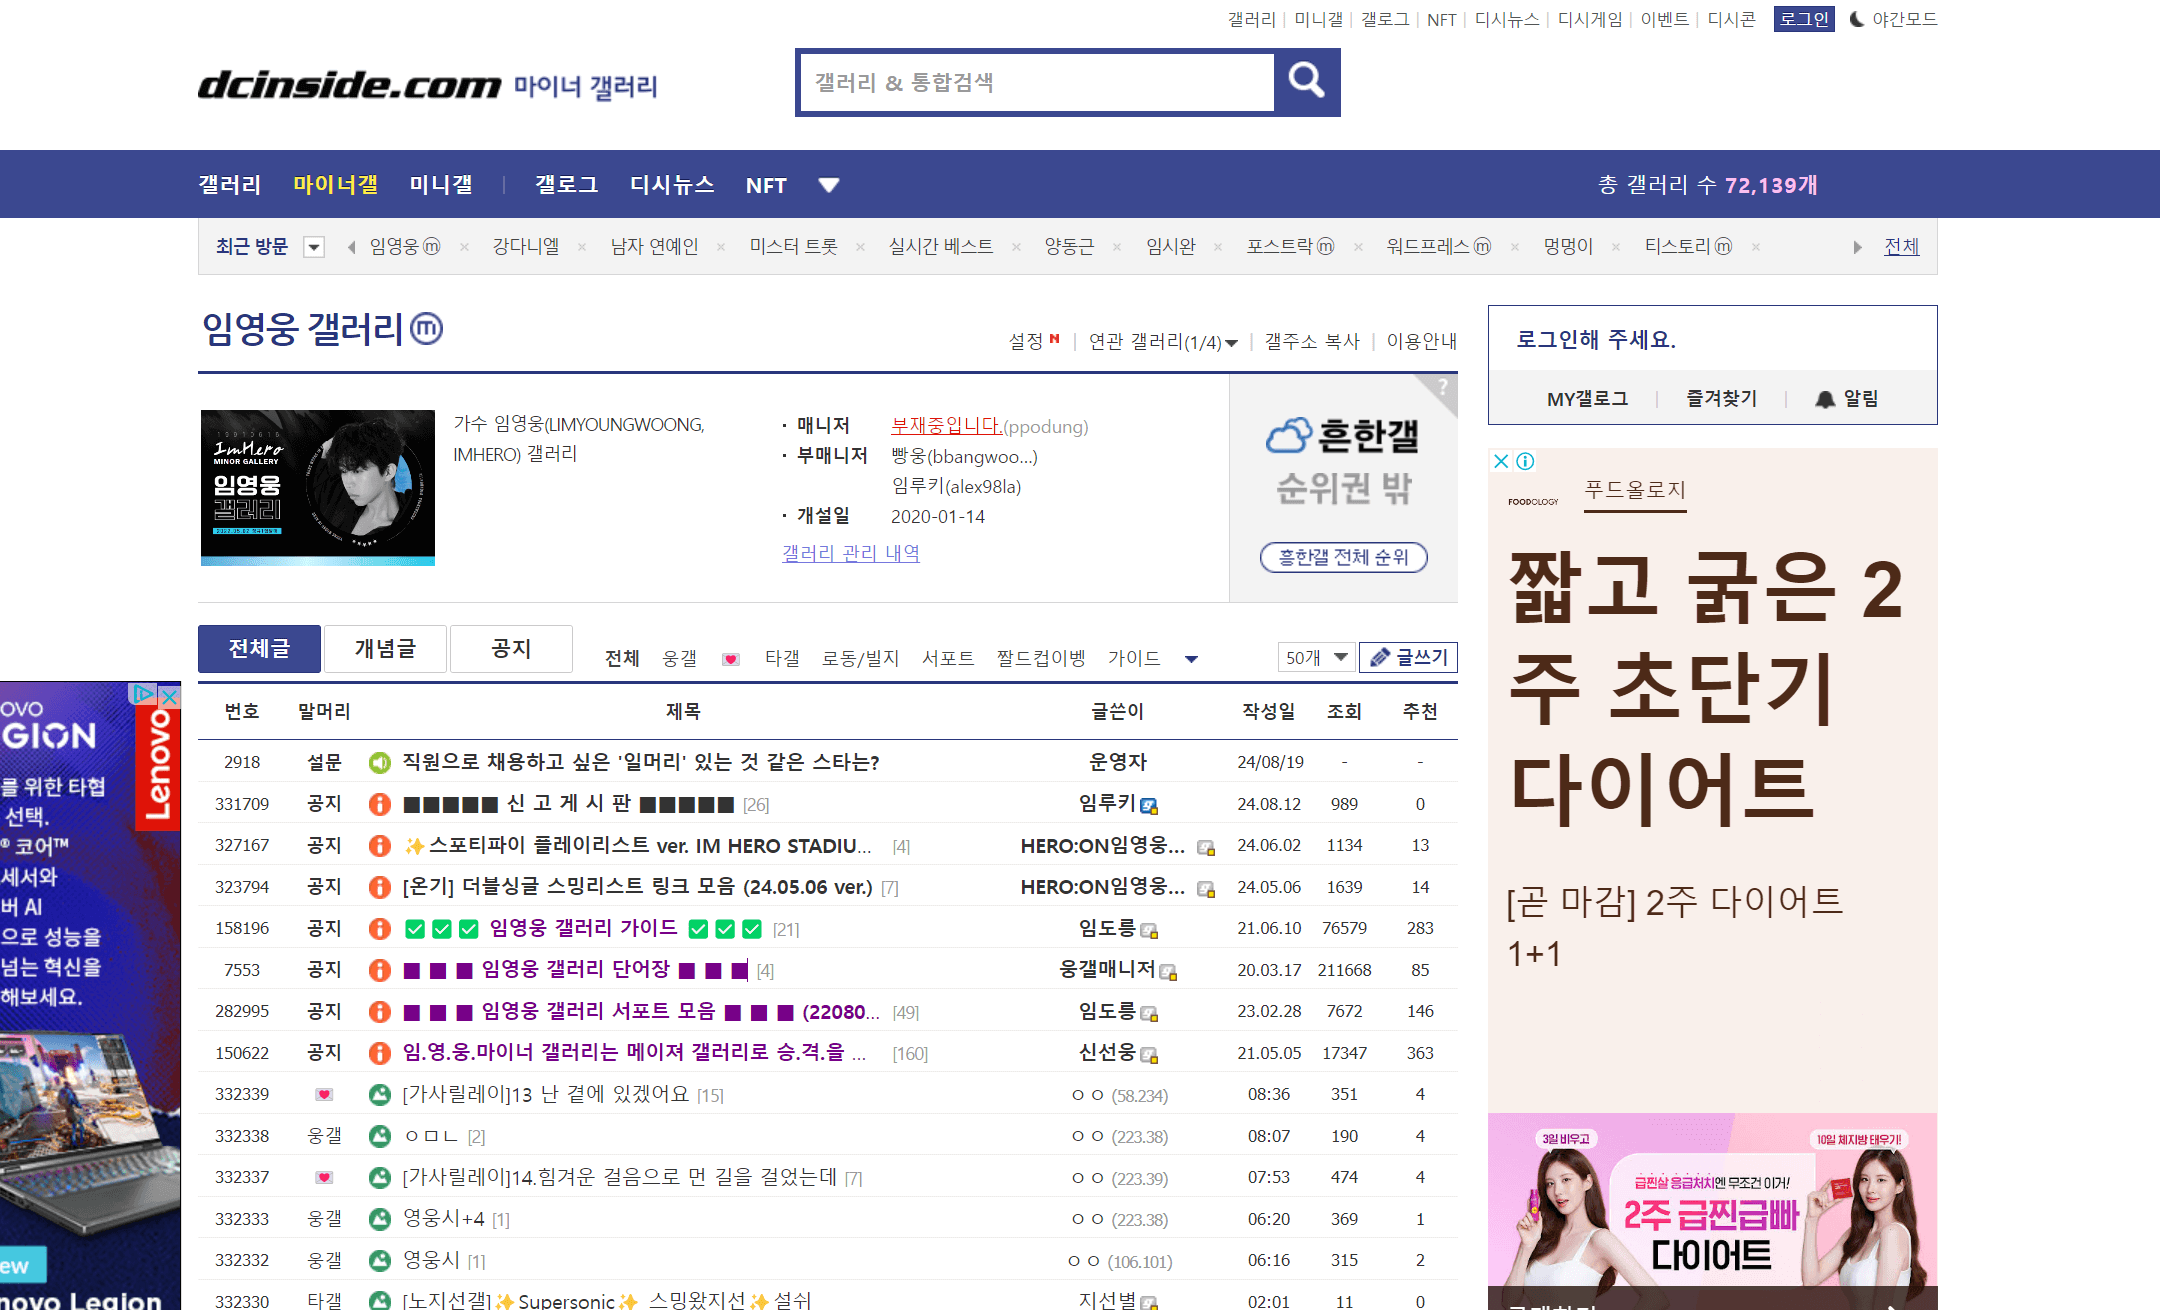
Task: Open the 디시뉴스 menu item
Action: (x=672, y=184)
